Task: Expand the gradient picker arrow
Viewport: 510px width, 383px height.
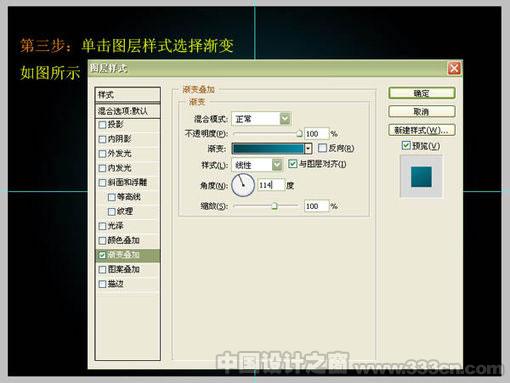Action: point(308,148)
